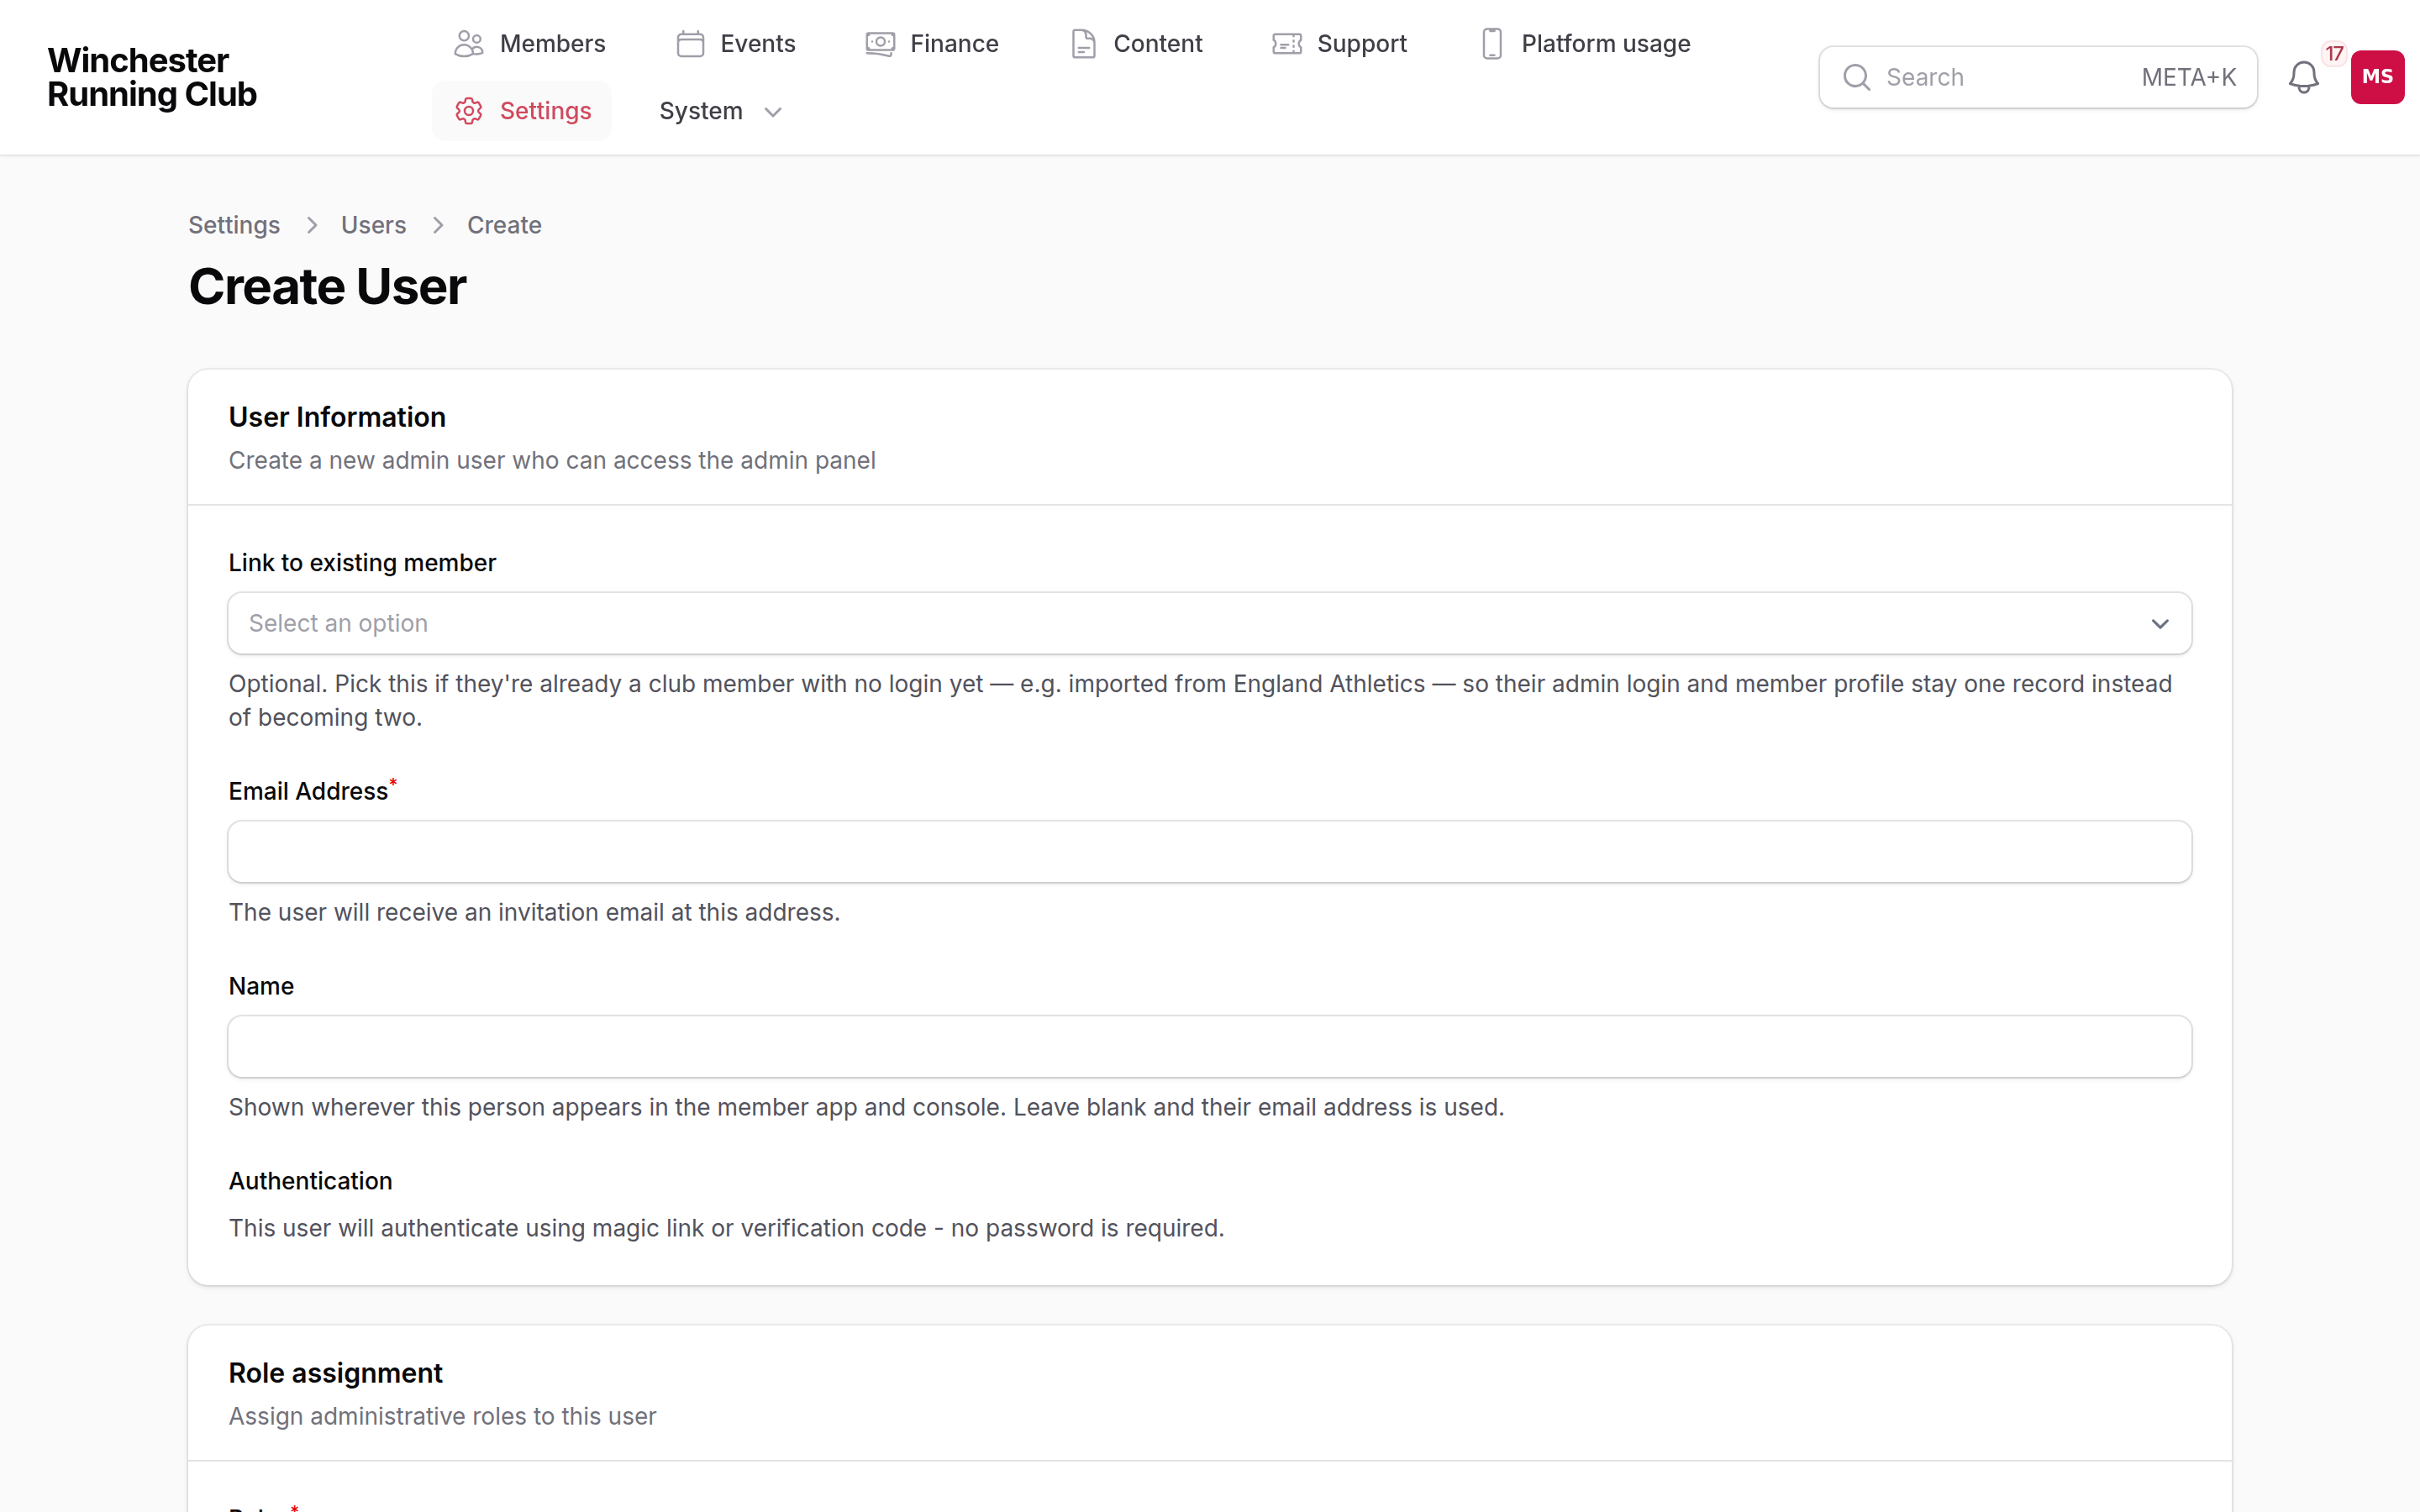The image size is (2420, 1512).
Task: Click the Winchester Running Club logo
Action: pos(152,77)
